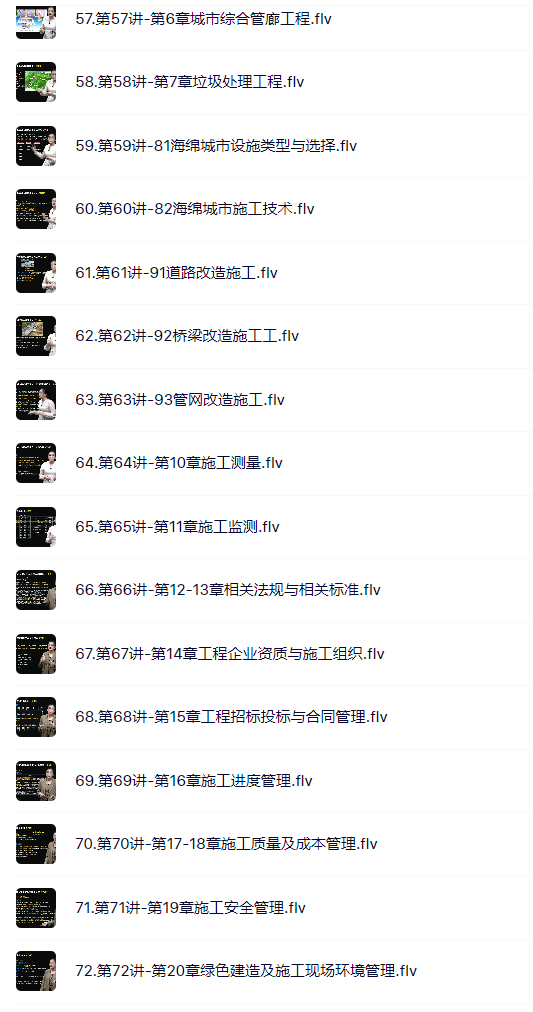Click thumbnail for 58.第58讲 垃圾处理工程
The height and width of the screenshot is (1012, 533).
pos(36,82)
